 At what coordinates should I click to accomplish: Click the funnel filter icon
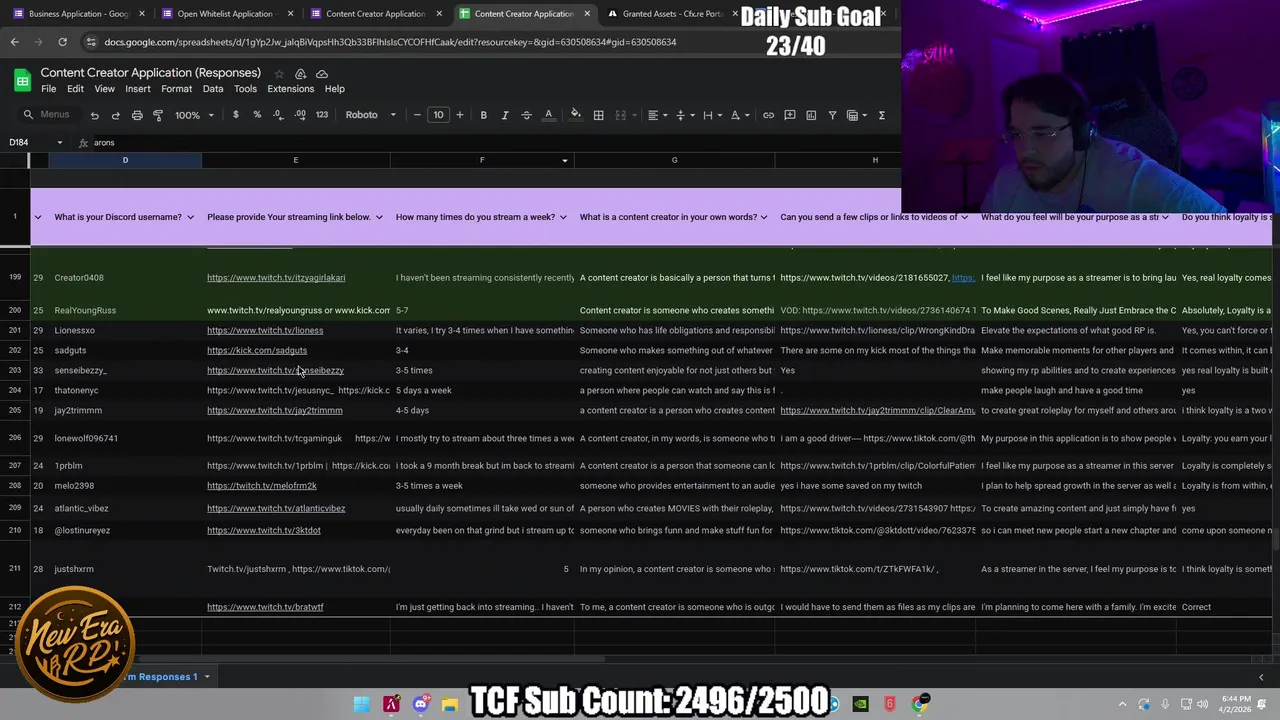point(832,115)
